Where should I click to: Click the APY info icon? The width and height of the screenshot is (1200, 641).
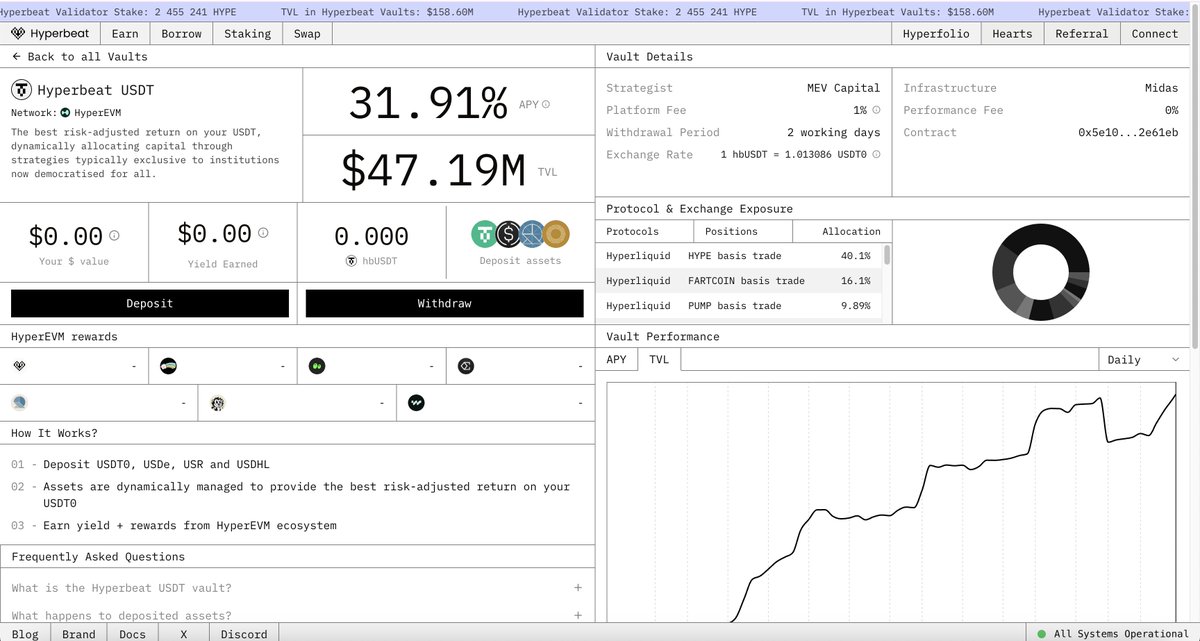coord(546,104)
